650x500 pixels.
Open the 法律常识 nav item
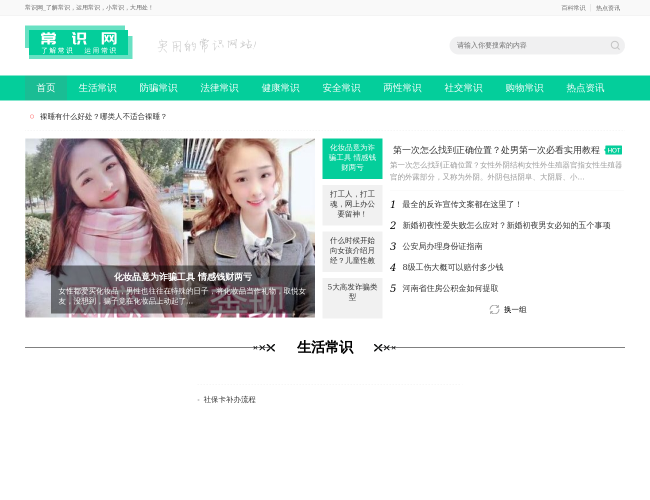pos(219,88)
